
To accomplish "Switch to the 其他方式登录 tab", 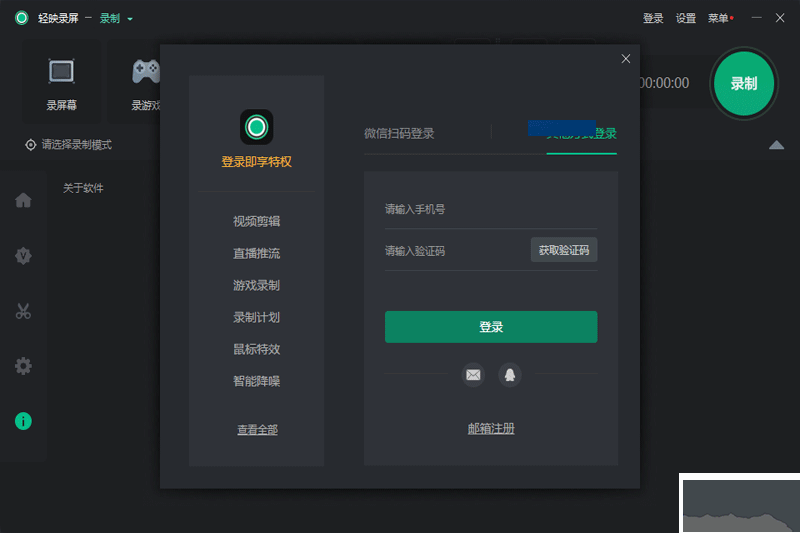I will [581, 134].
